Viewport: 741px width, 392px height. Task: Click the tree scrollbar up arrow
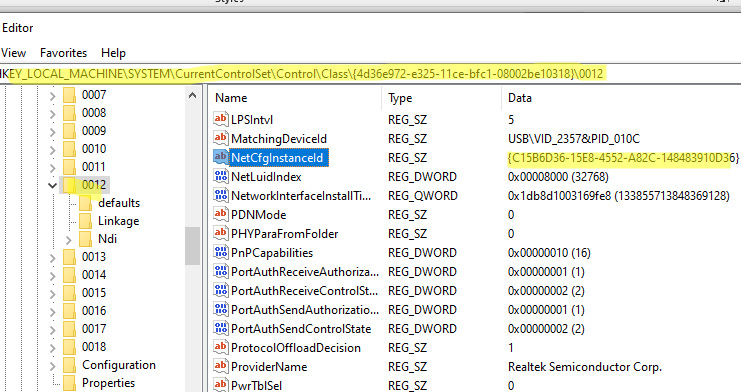click(192, 96)
